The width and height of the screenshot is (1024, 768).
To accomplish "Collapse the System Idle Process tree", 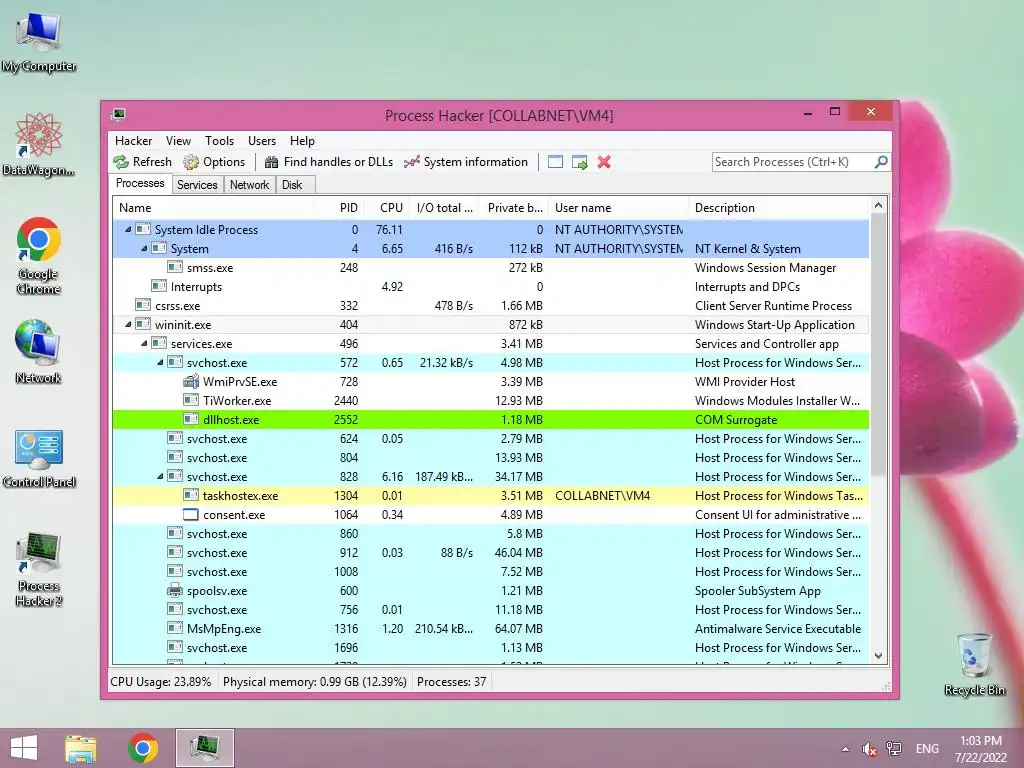I will point(128,230).
